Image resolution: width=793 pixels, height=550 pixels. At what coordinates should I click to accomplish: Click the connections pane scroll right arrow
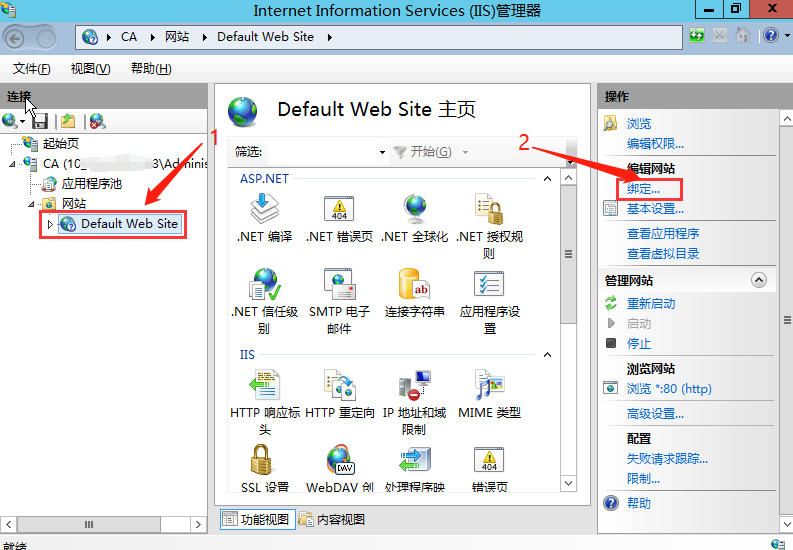198,524
